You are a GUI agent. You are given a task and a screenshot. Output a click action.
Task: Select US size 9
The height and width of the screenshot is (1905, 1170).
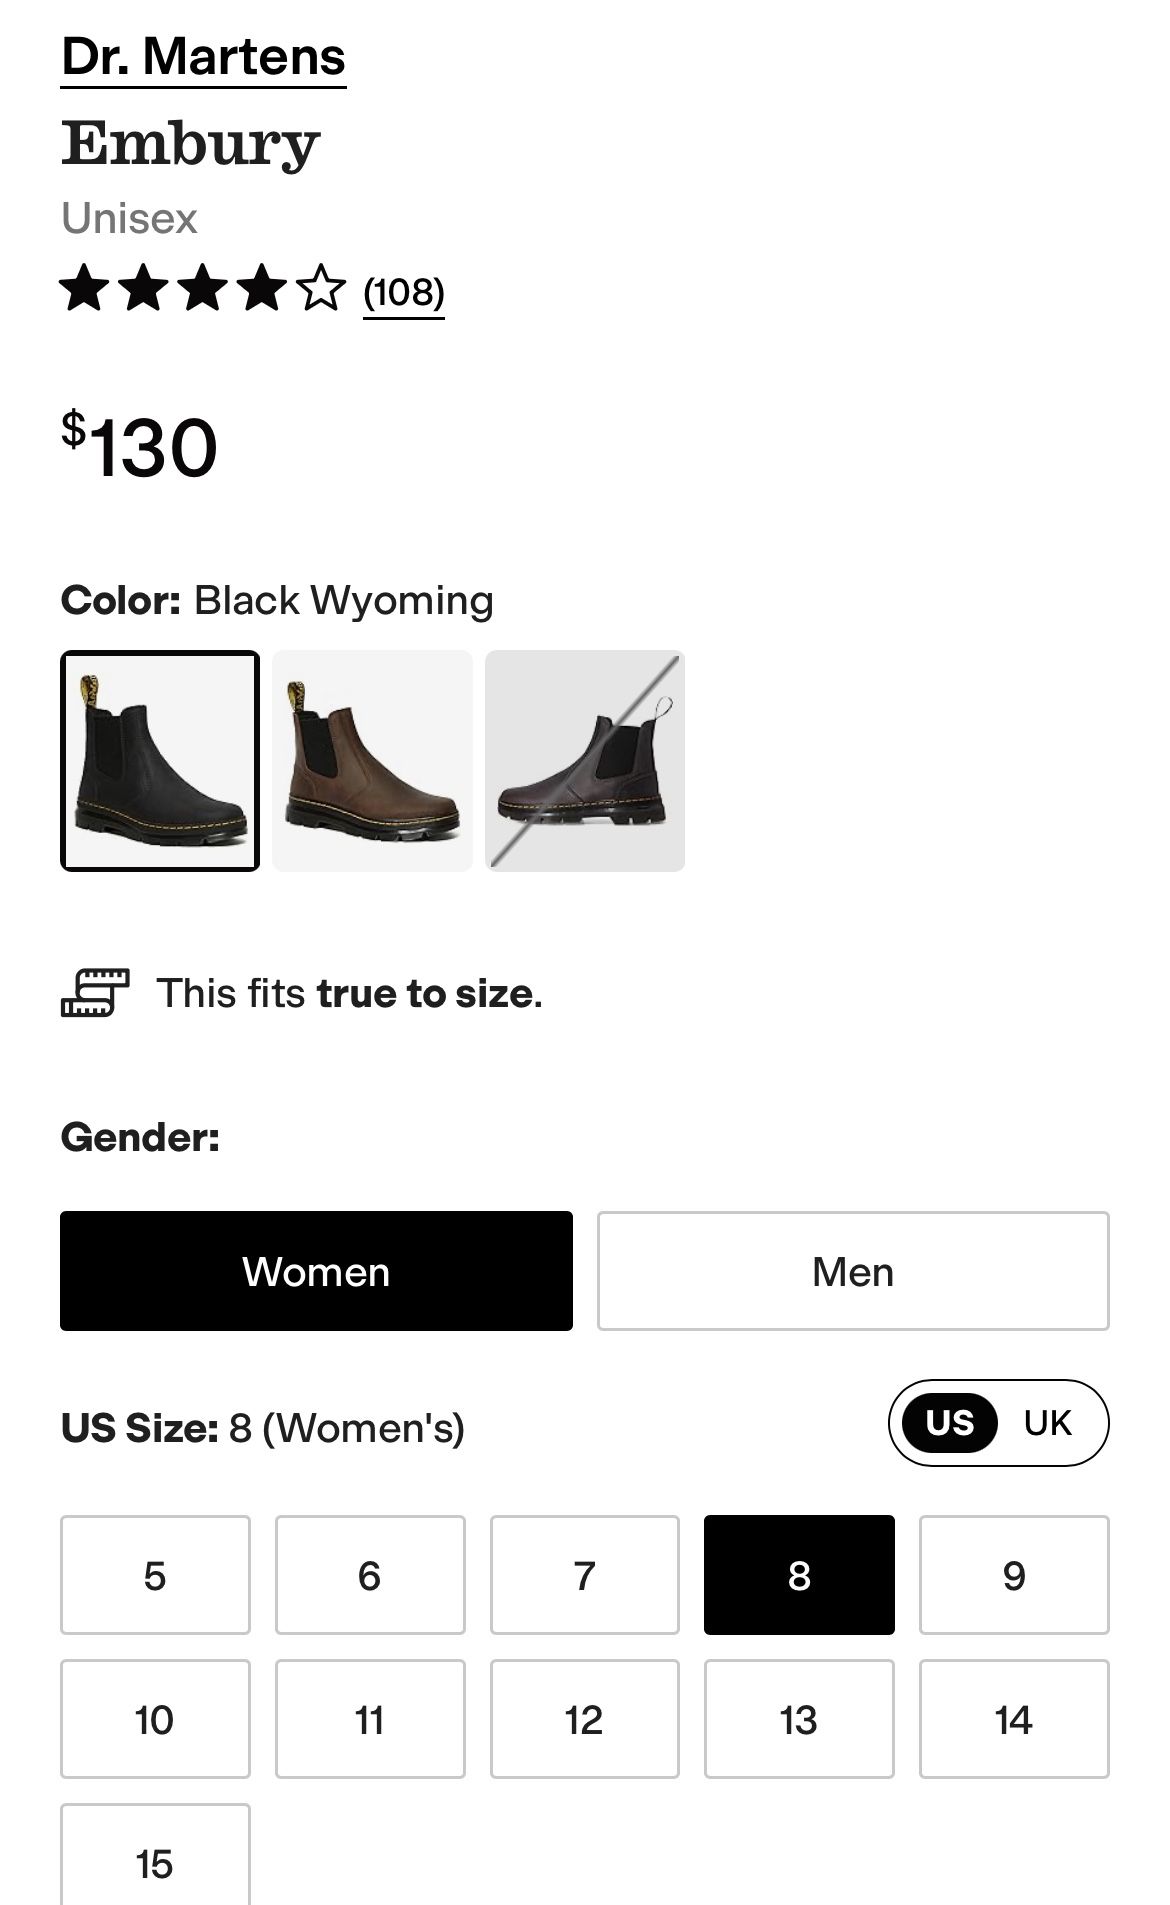pyautogui.click(x=1014, y=1574)
